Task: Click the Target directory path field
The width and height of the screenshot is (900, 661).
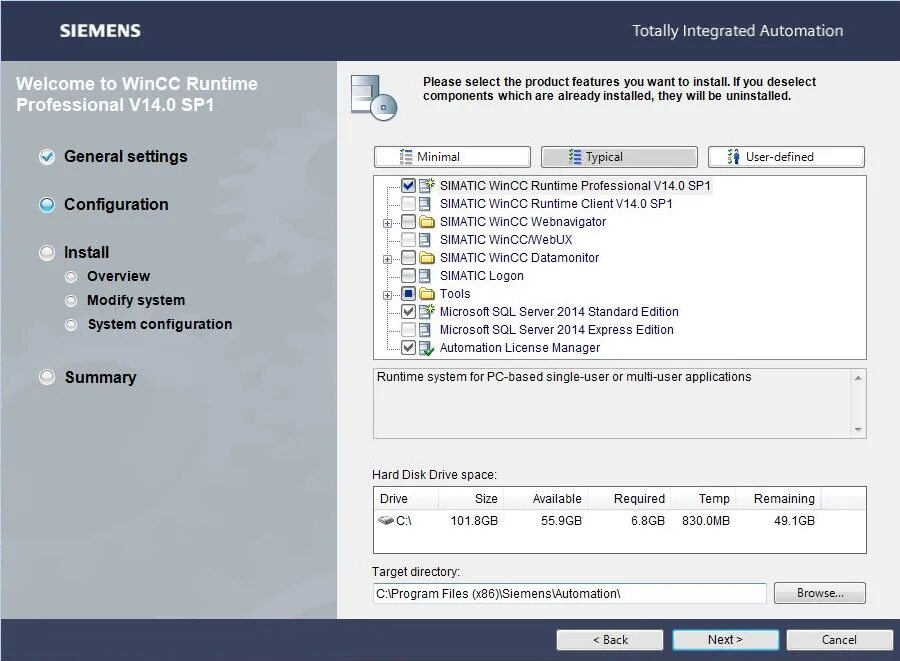Action: [x=569, y=594]
